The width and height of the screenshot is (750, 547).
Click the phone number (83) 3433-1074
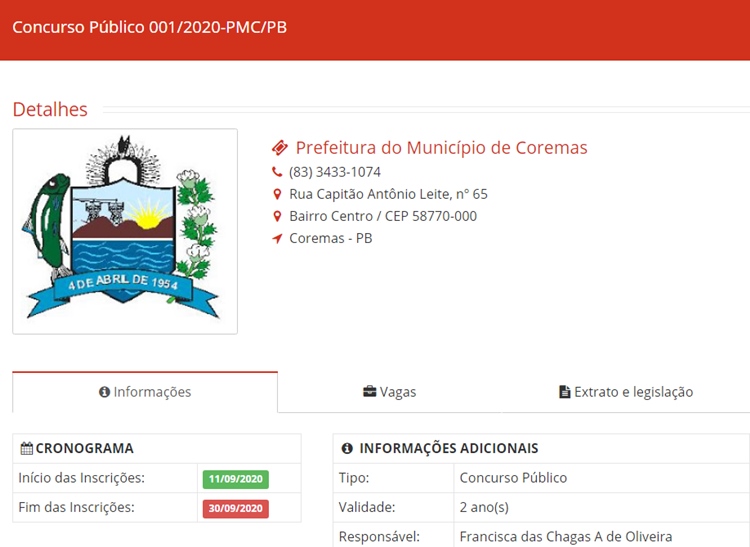coord(334,172)
